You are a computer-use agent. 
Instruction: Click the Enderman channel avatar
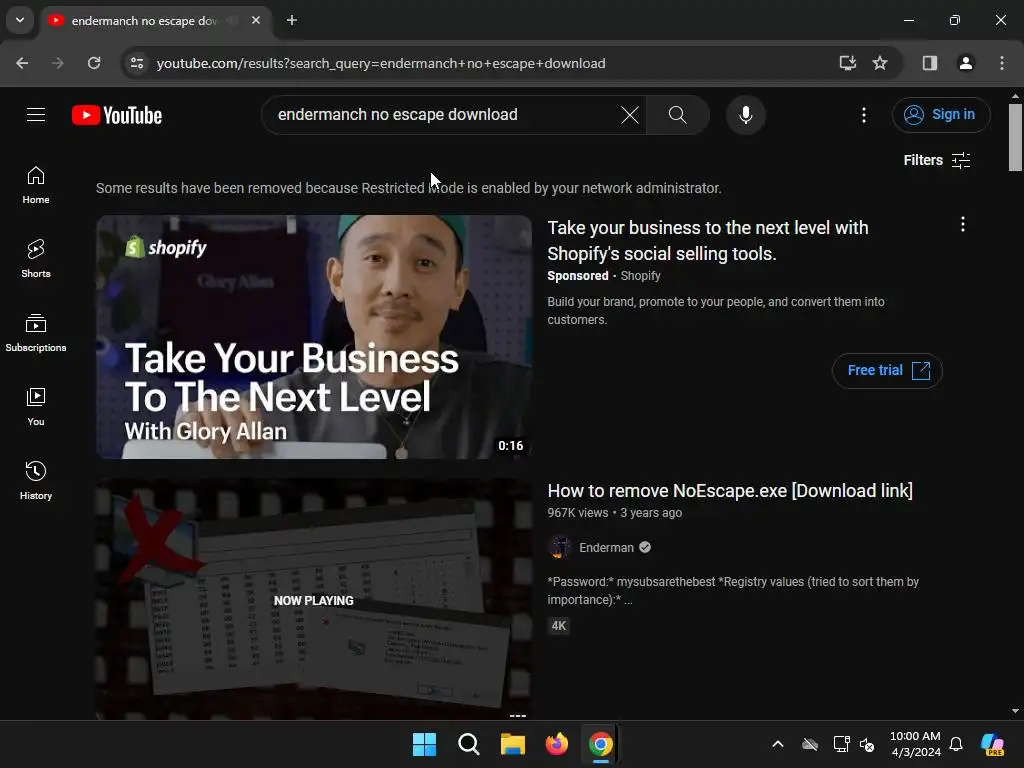click(559, 547)
